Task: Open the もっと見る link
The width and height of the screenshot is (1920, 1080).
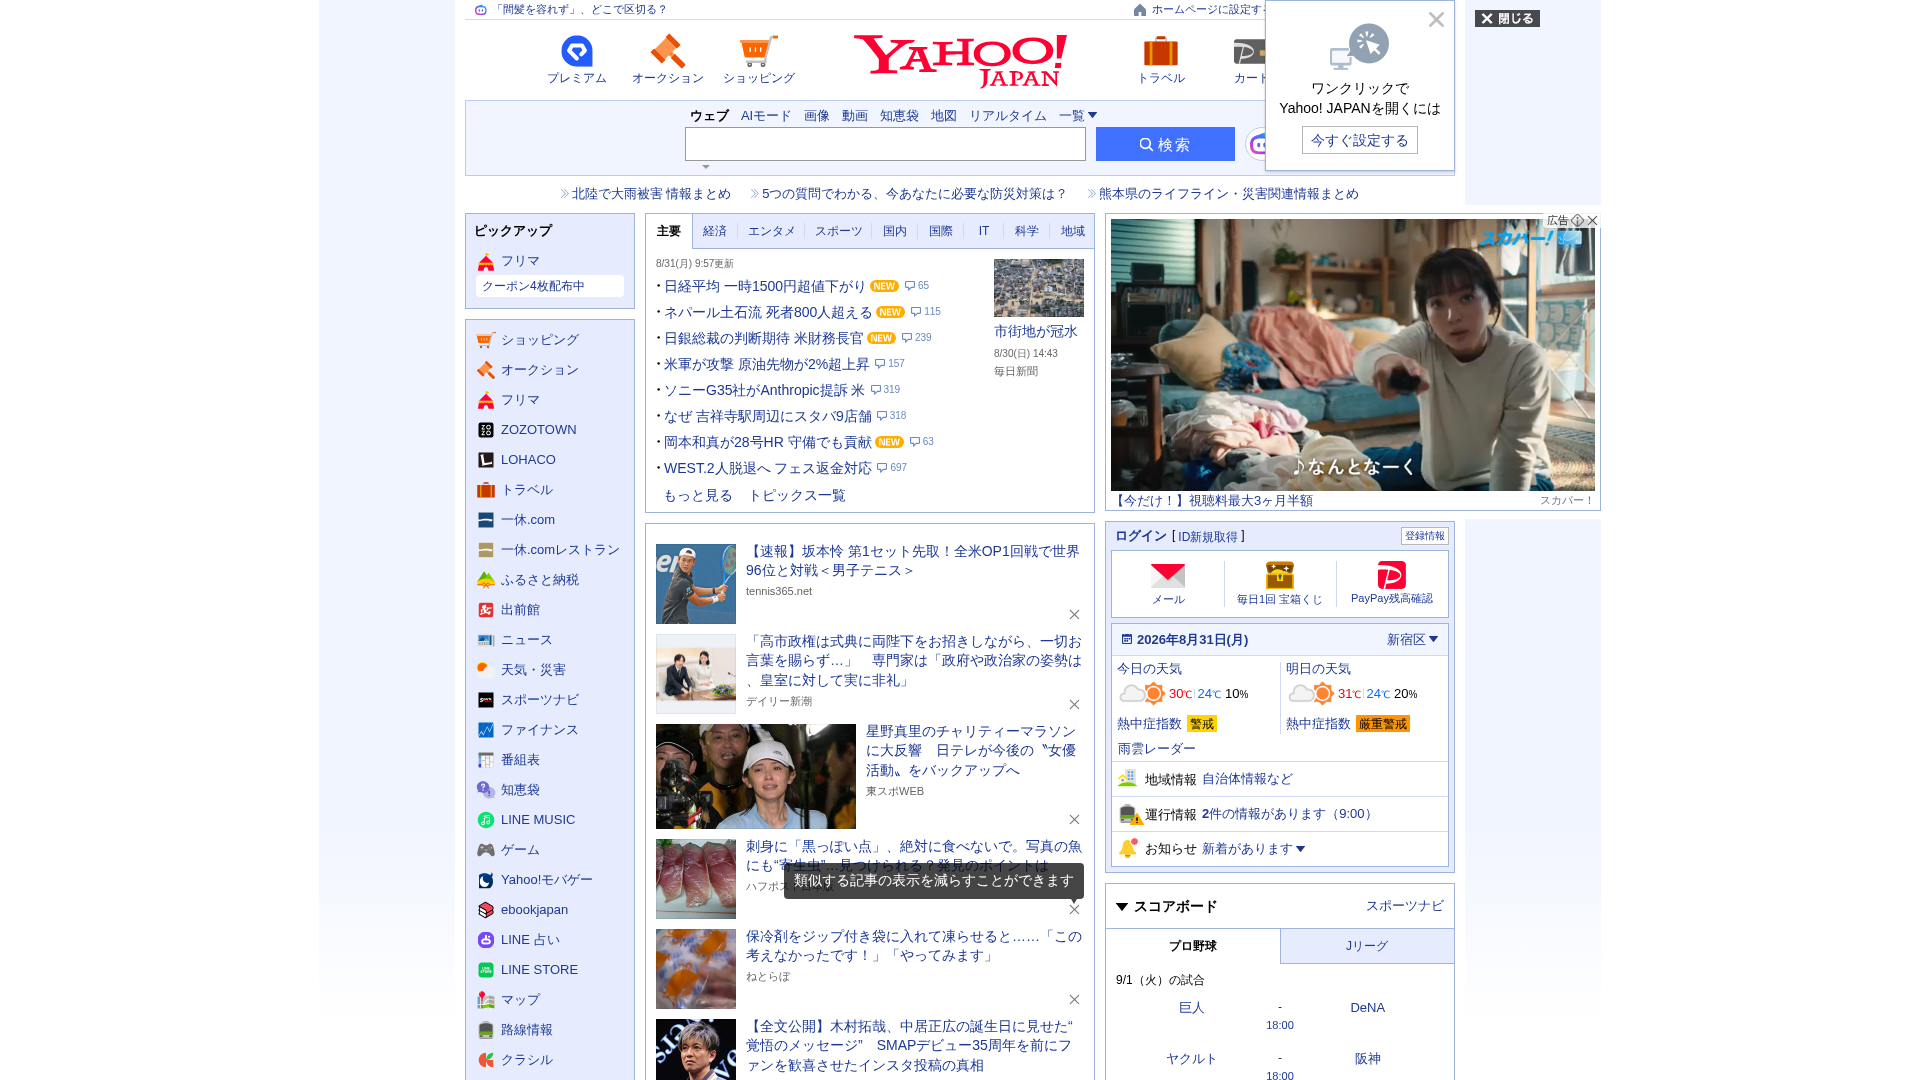Action: coord(698,496)
